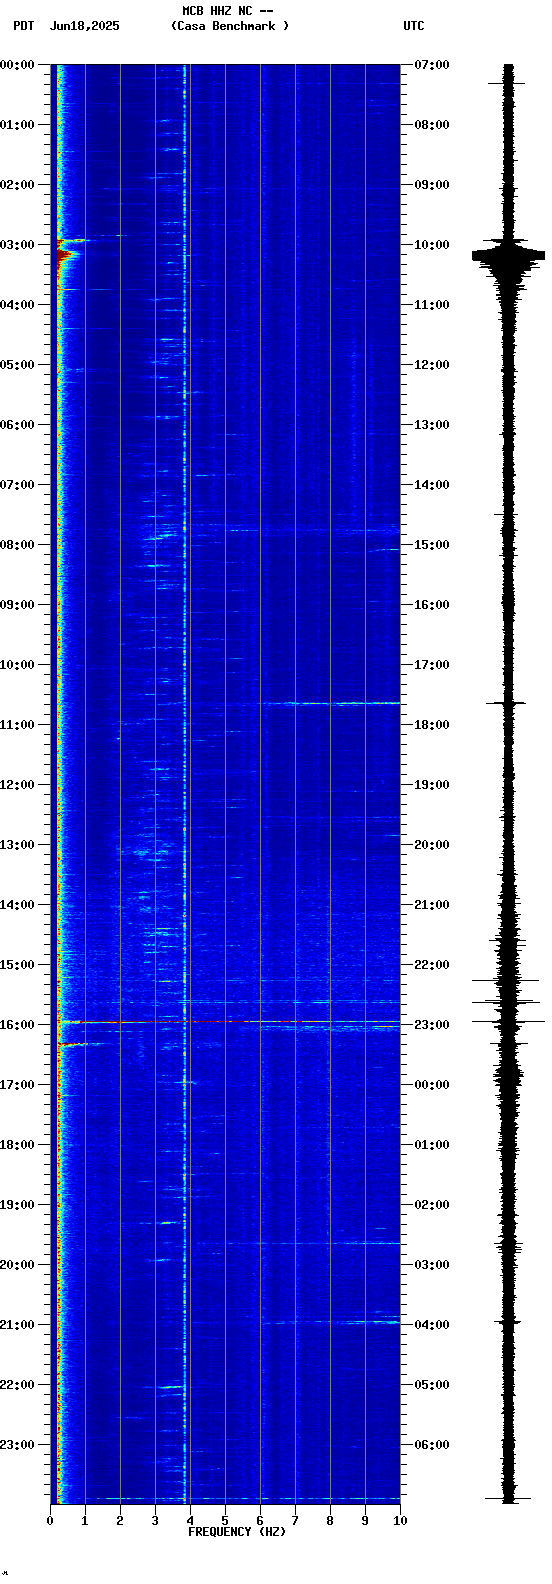
Task: Click the 07:00 label on the UTC axis
Action: 432,65
